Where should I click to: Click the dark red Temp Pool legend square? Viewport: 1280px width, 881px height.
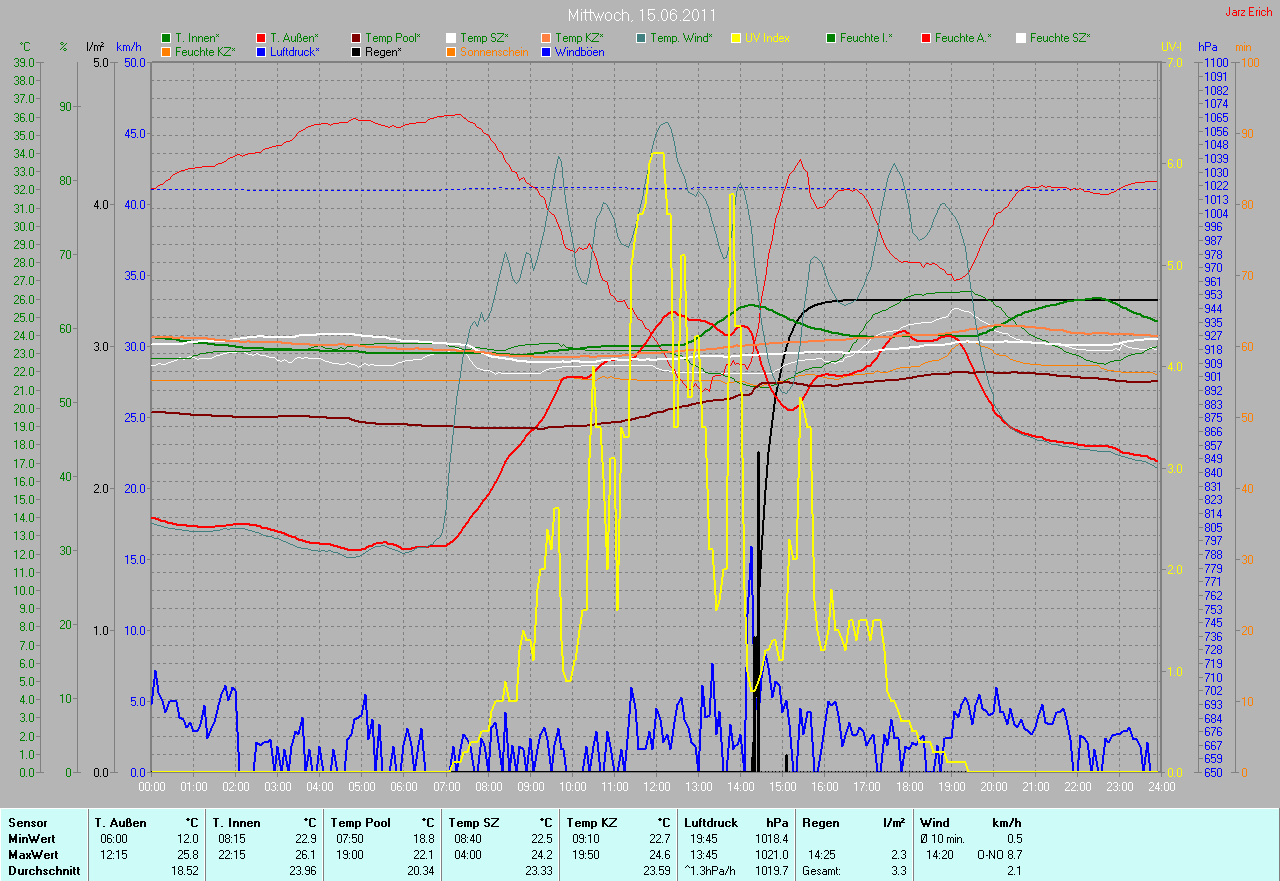coord(356,38)
